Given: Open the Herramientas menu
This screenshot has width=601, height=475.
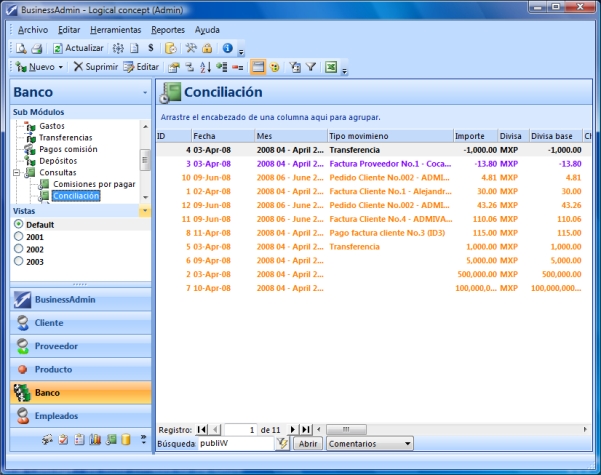Looking at the screenshot, I should click(x=115, y=30).
